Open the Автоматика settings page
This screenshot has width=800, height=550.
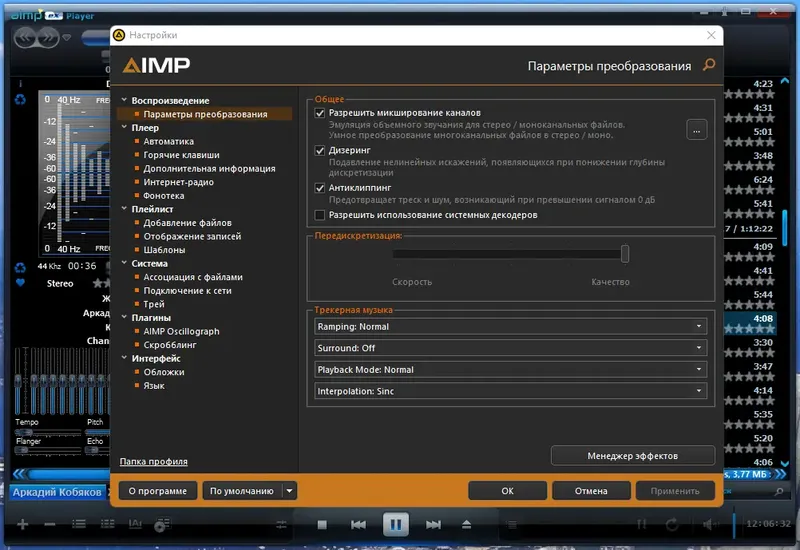[168, 141]
